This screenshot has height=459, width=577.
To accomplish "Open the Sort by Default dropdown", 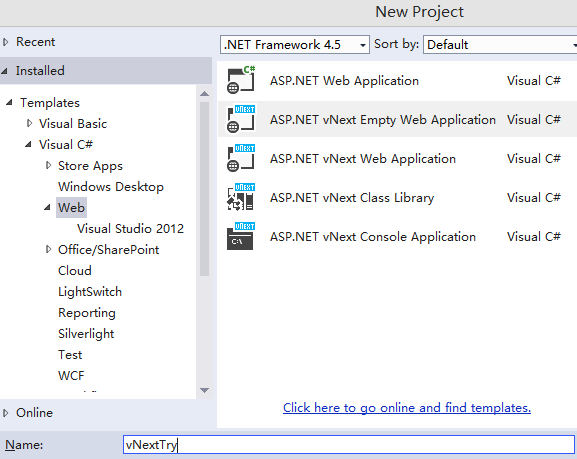I will [x=500, y=45].
